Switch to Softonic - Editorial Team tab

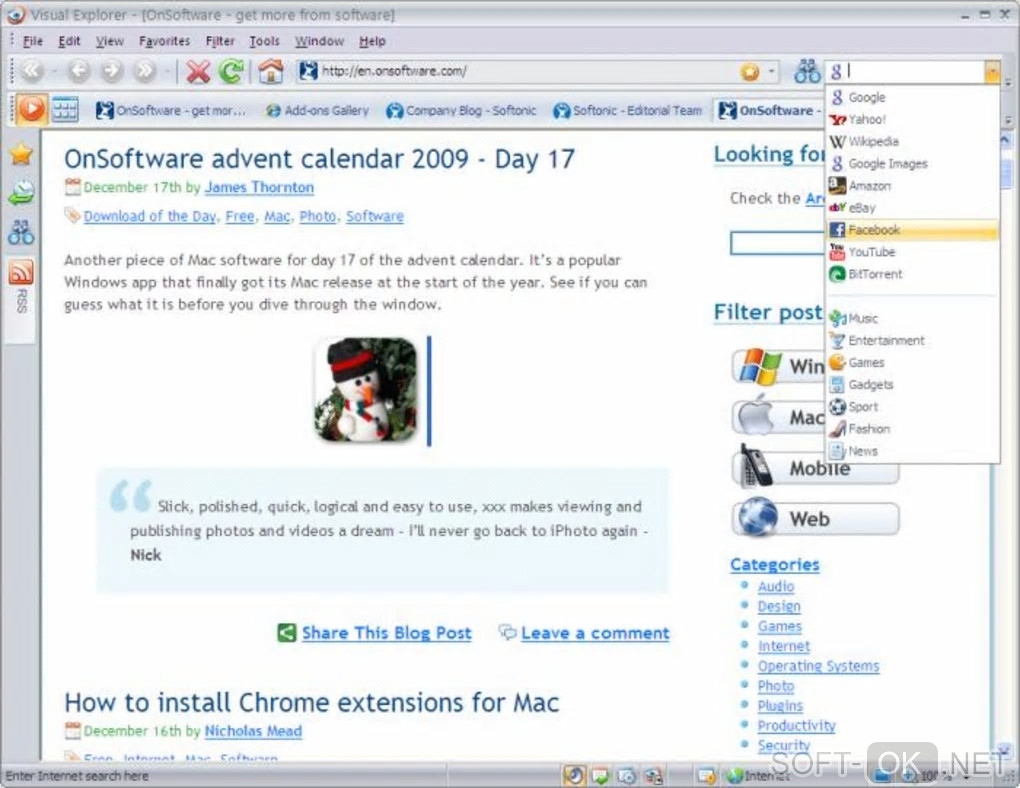click(628, 111)
